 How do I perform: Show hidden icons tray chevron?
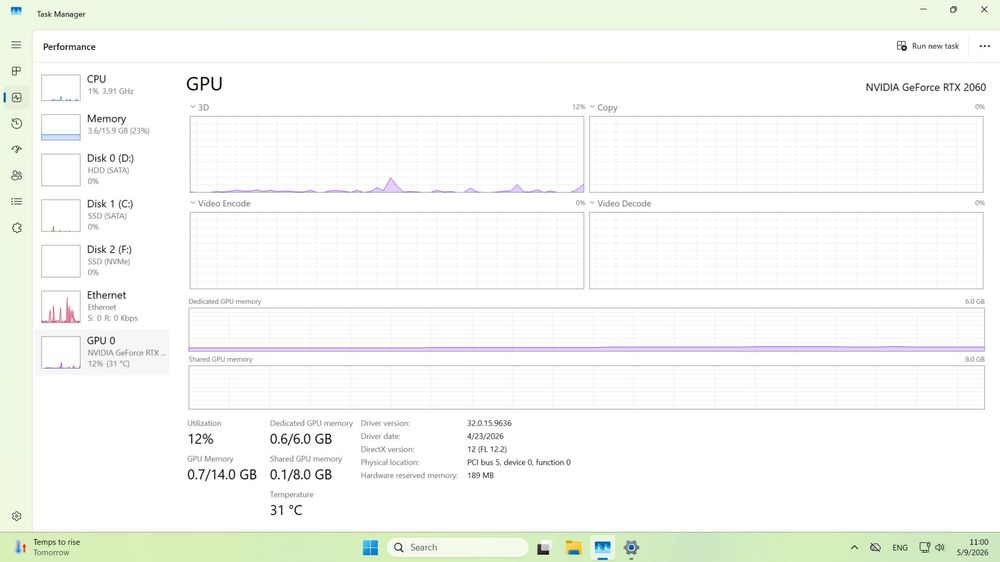point(854,547)
